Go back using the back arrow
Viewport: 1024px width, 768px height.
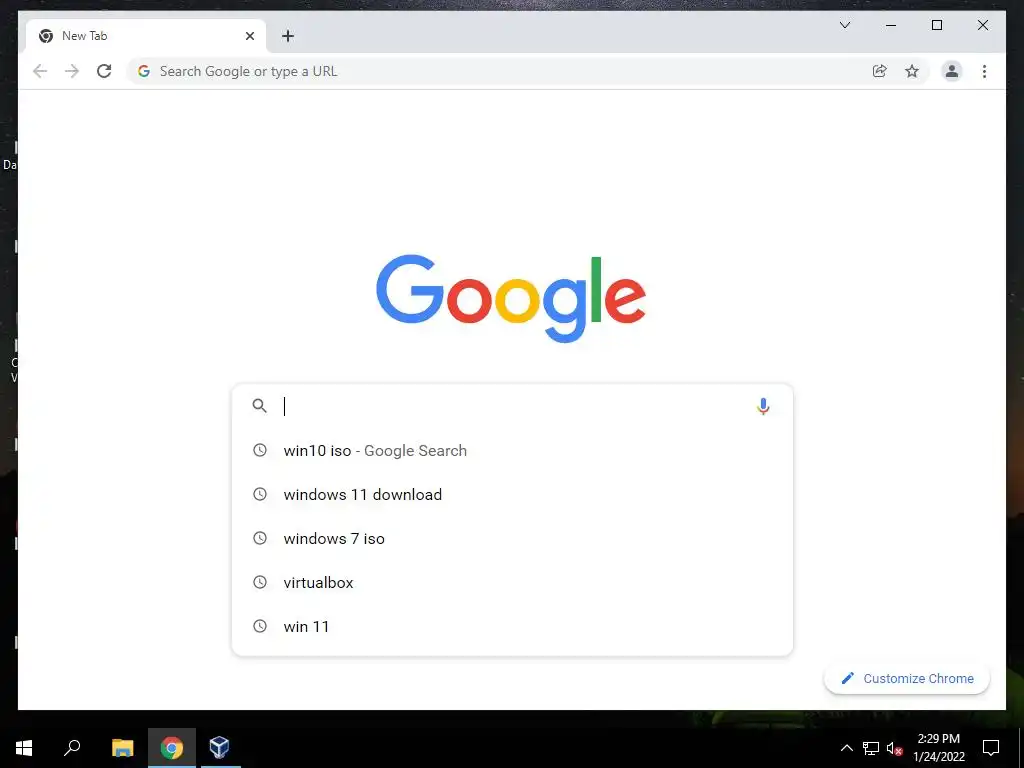pos(40,71)
